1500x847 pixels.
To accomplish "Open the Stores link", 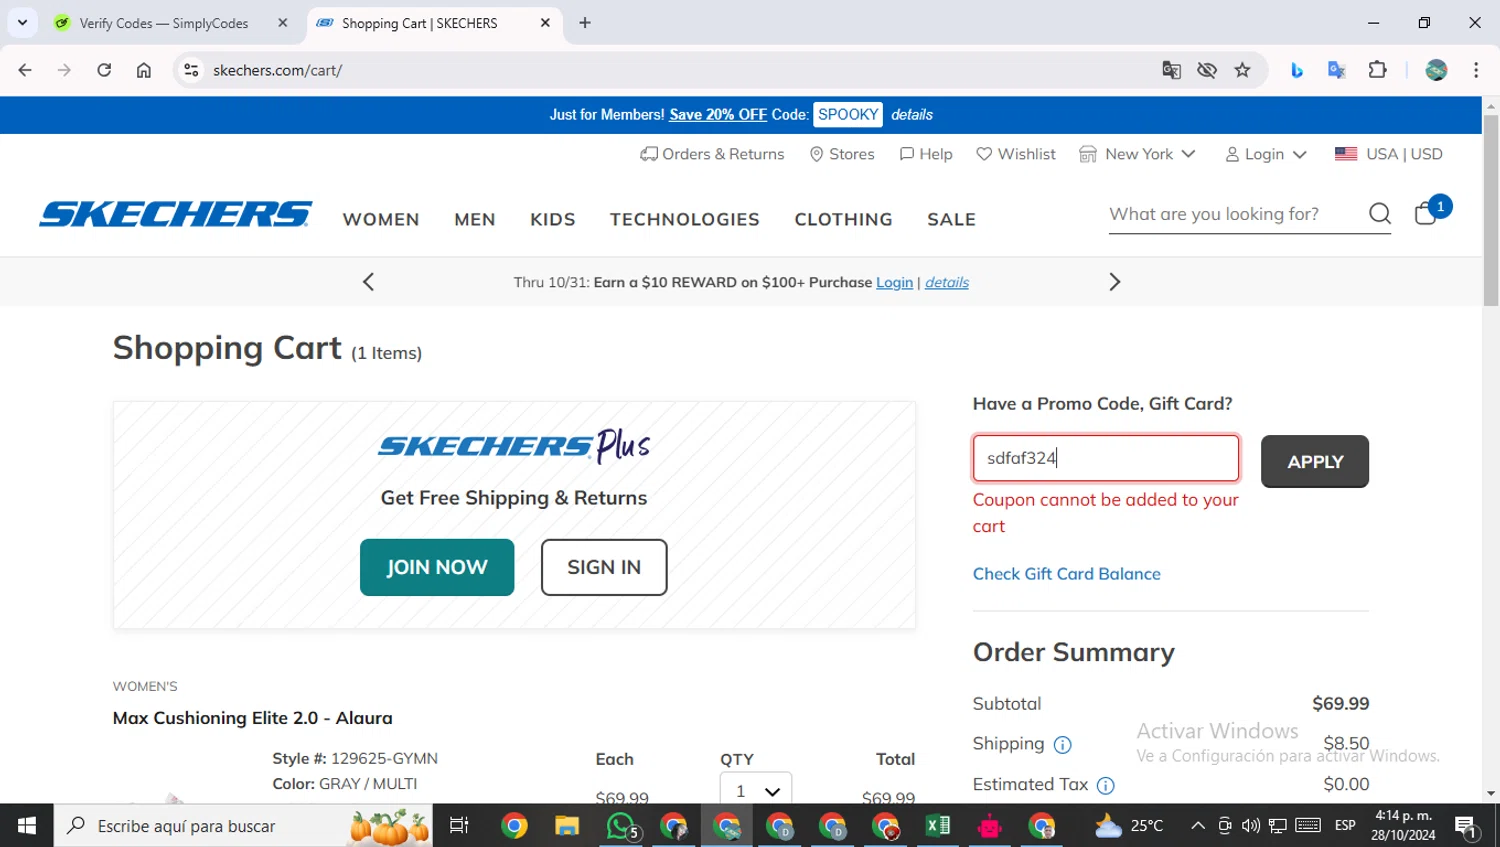I will tap(842, 154).
